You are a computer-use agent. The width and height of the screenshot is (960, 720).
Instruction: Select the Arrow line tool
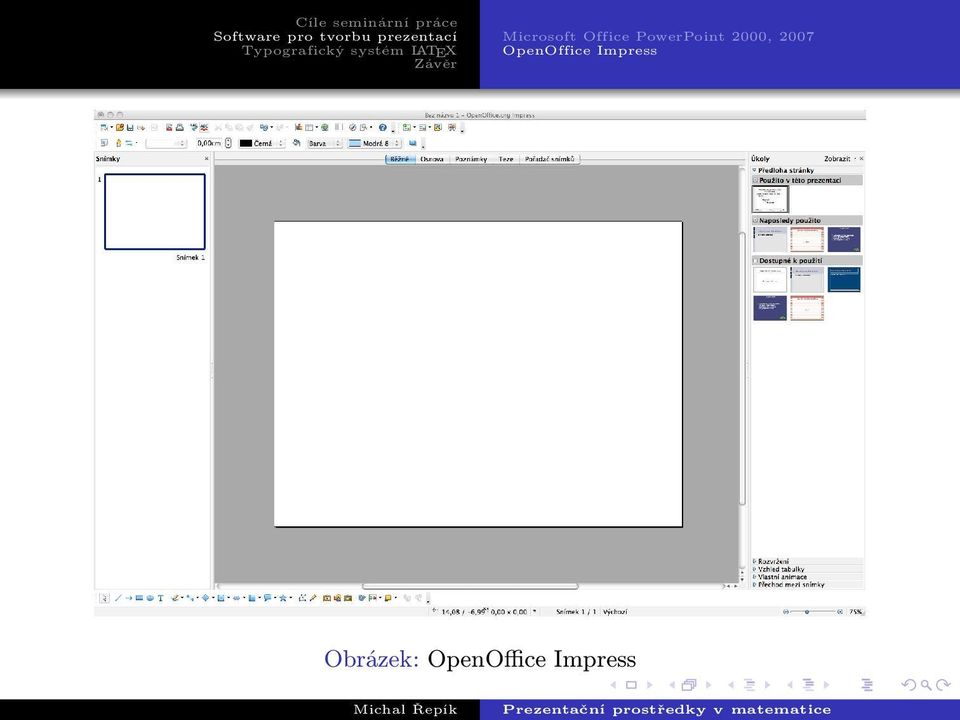coord(129,598)
